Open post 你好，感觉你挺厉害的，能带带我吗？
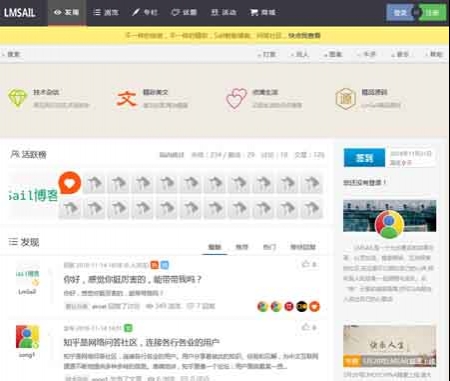450x381 pixels. [x=133, y=279]
